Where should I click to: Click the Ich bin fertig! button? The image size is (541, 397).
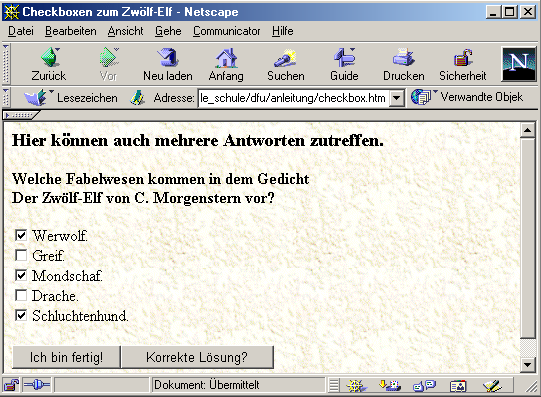click(x=66, y=357)
